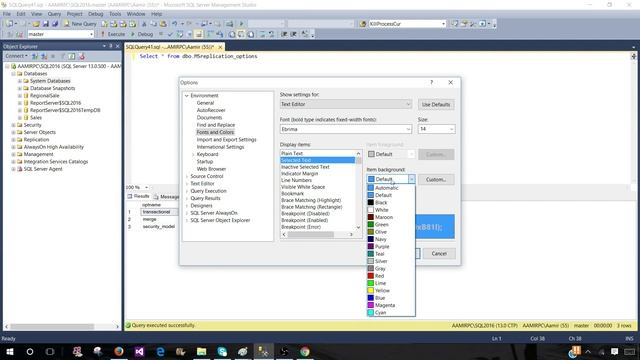Click the close X on SQLQuery41.sql tab
The height and width of the screenshot is (360, 640).
pos(220,47)
